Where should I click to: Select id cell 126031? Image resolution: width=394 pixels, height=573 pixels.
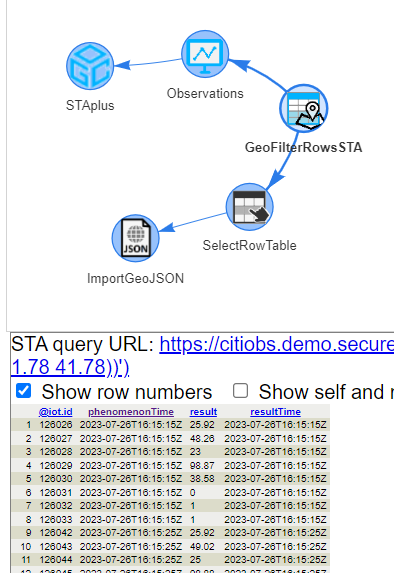(56, 493)
